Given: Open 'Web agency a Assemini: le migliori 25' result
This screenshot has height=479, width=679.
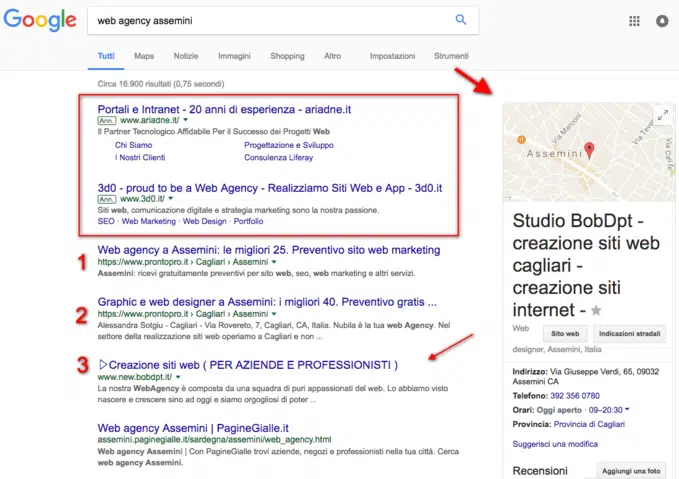Looking at the screenshot, I should click(x=268, y=250).
